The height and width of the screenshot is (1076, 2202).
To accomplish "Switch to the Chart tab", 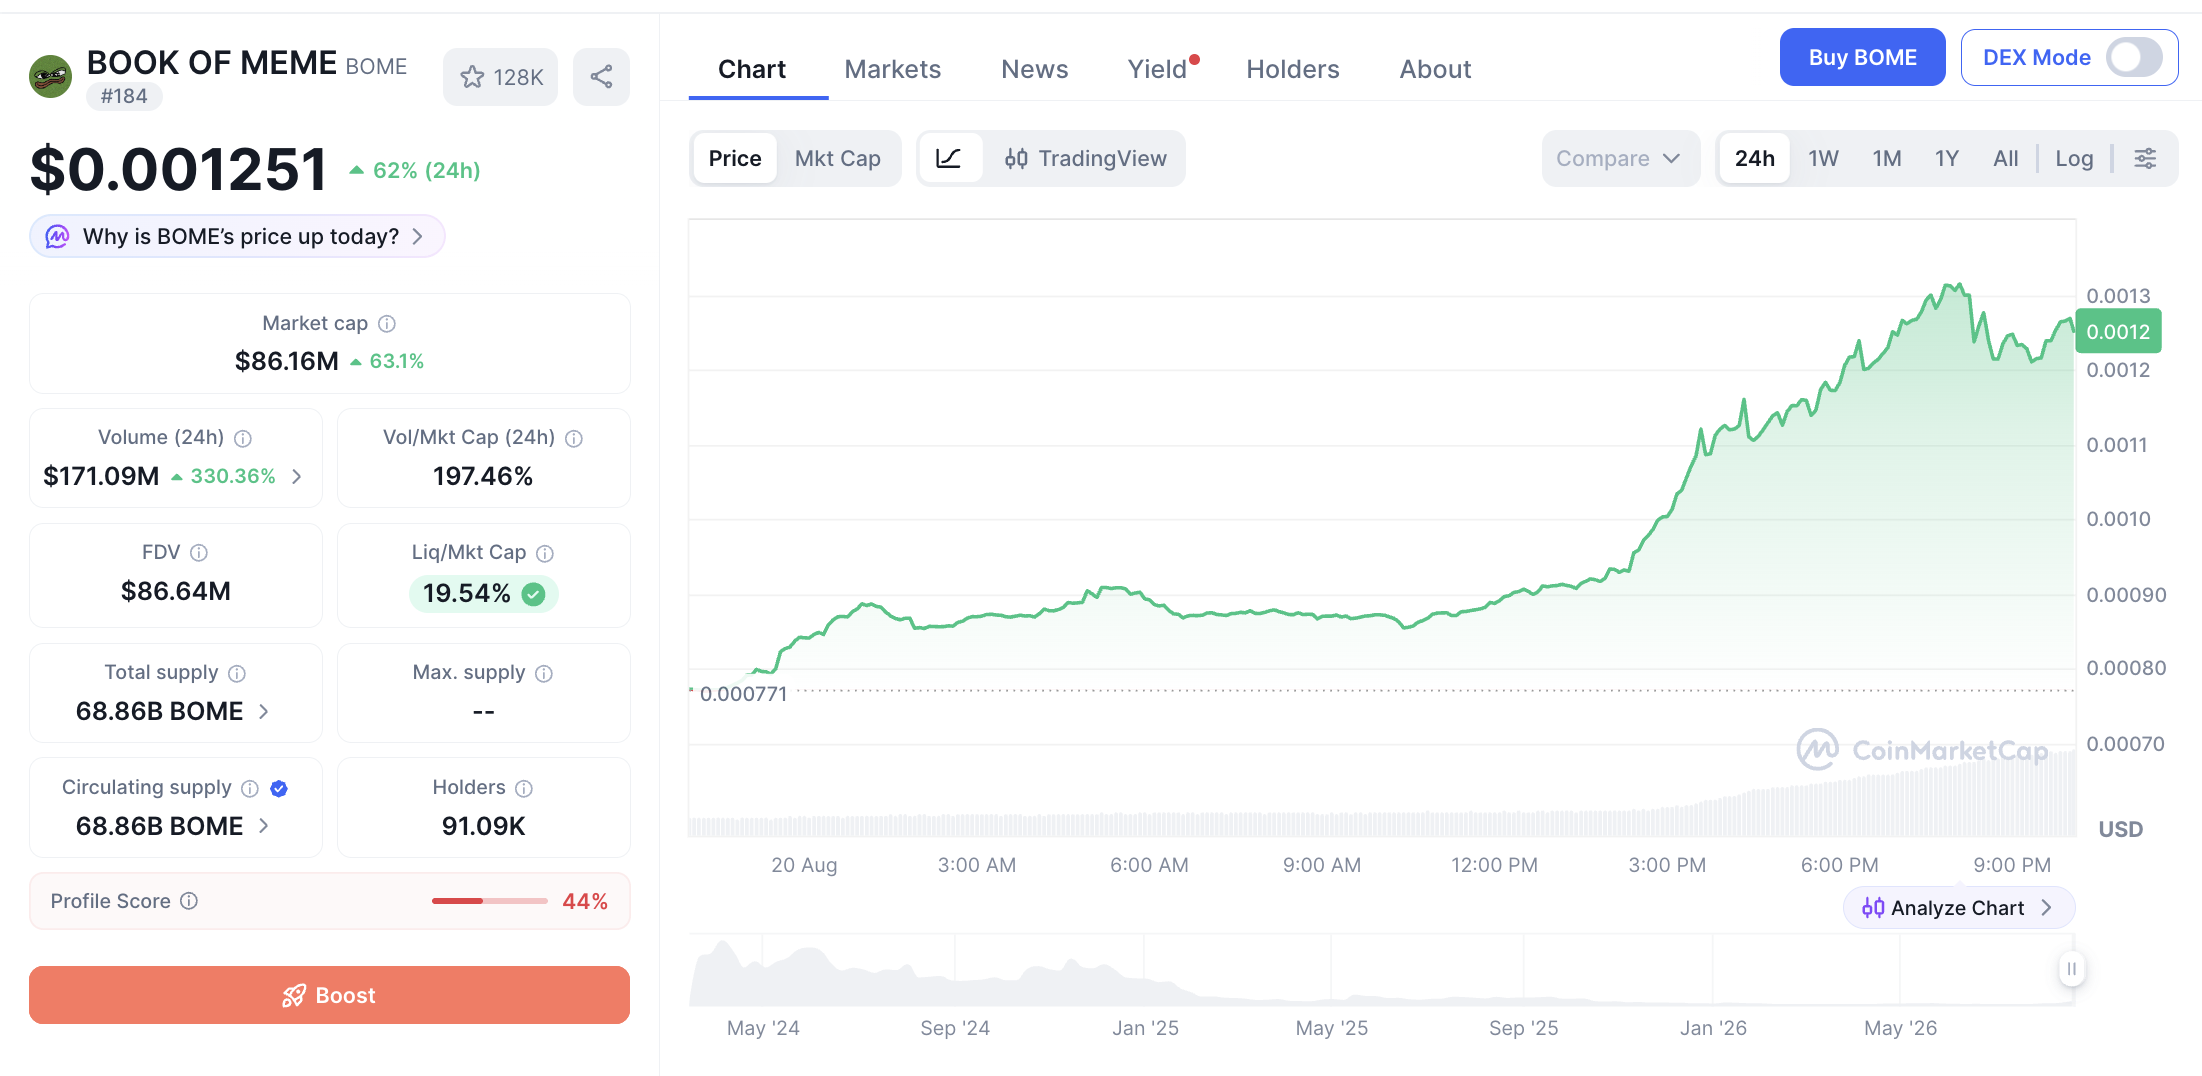I will tap(752, 69).
